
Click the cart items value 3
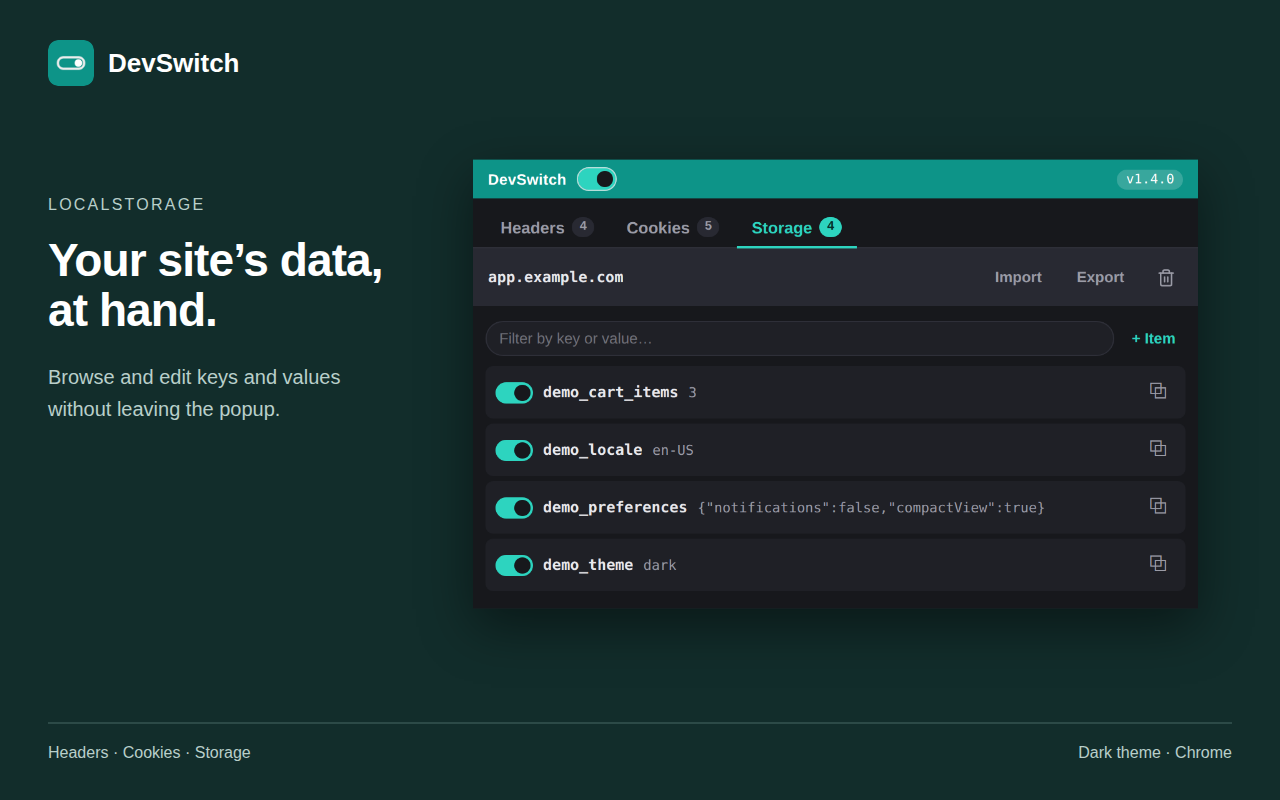(x=692, y=393)
